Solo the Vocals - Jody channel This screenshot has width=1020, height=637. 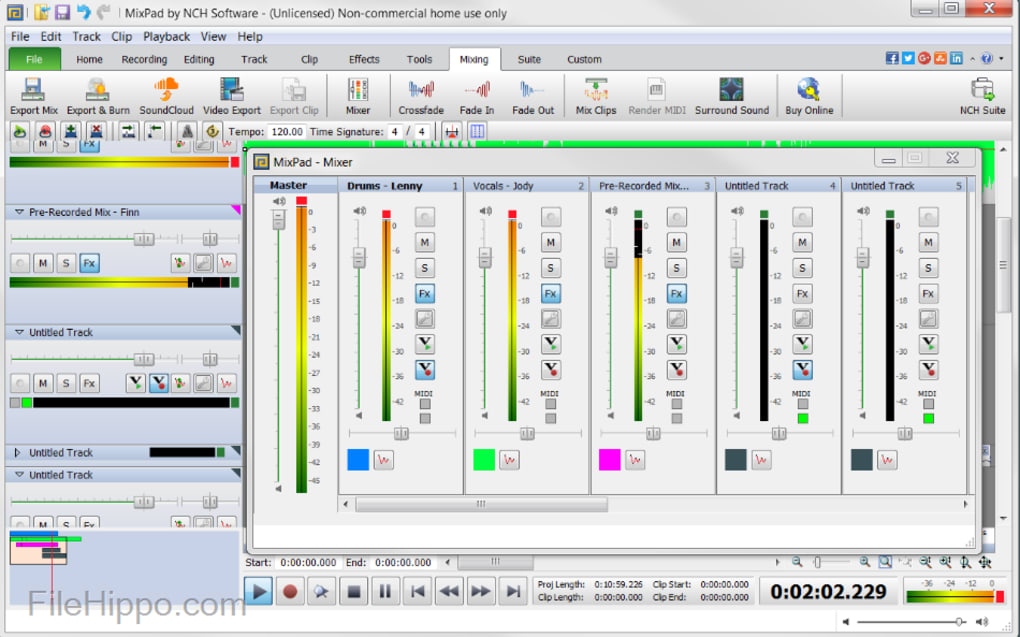point(551,267)
